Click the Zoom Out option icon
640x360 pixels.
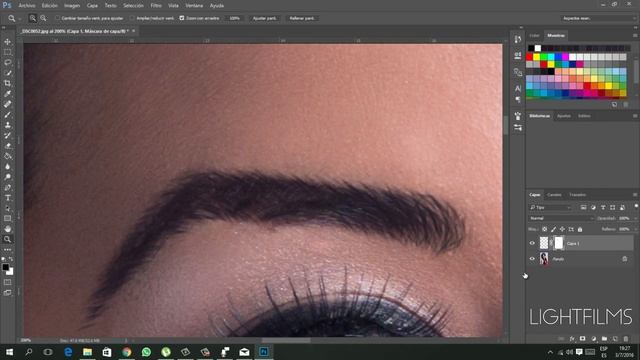tap(43, 18)
